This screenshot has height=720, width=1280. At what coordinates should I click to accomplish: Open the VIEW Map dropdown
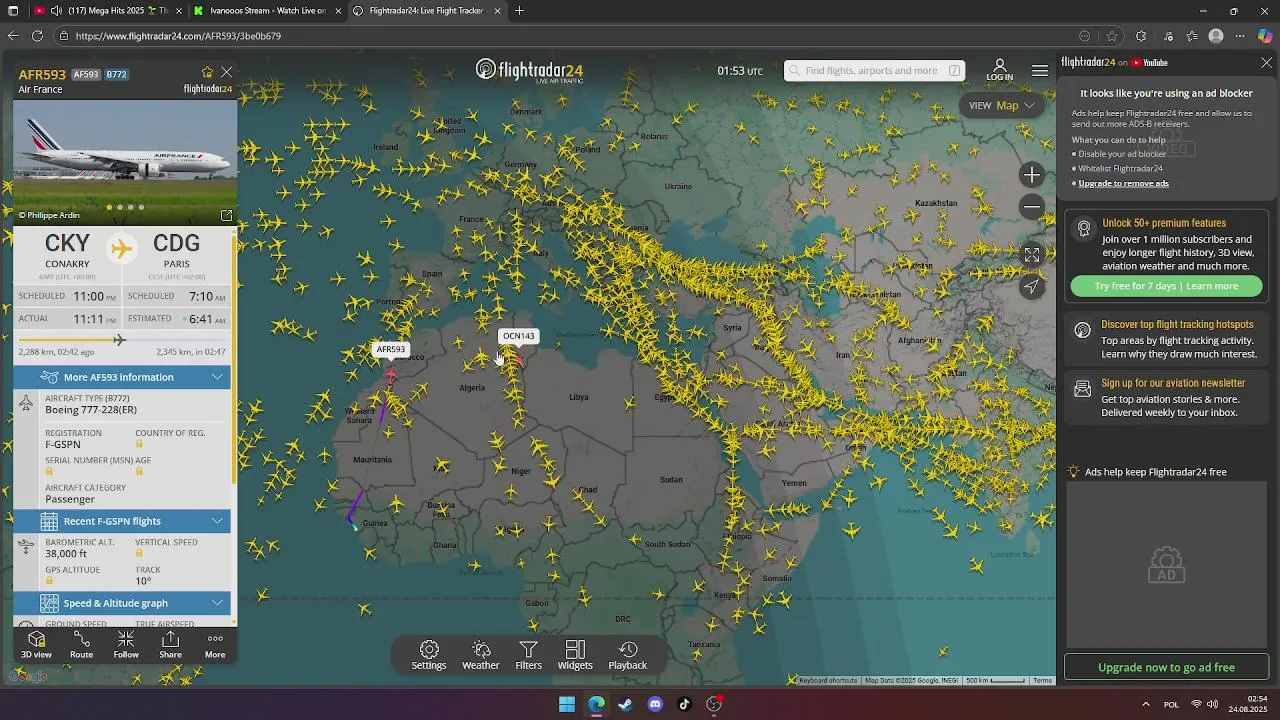[x=1001, y=105]
